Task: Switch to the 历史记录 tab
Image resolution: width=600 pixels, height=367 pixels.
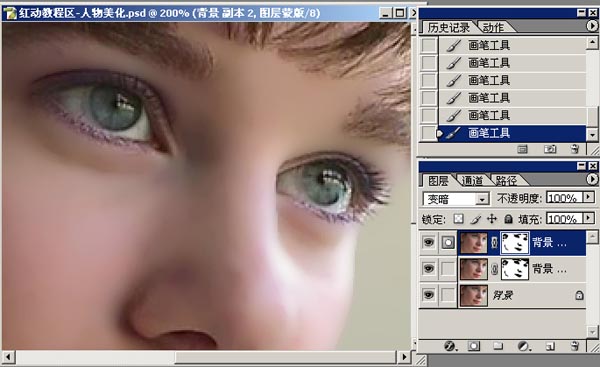Action: tap(448, 28)
